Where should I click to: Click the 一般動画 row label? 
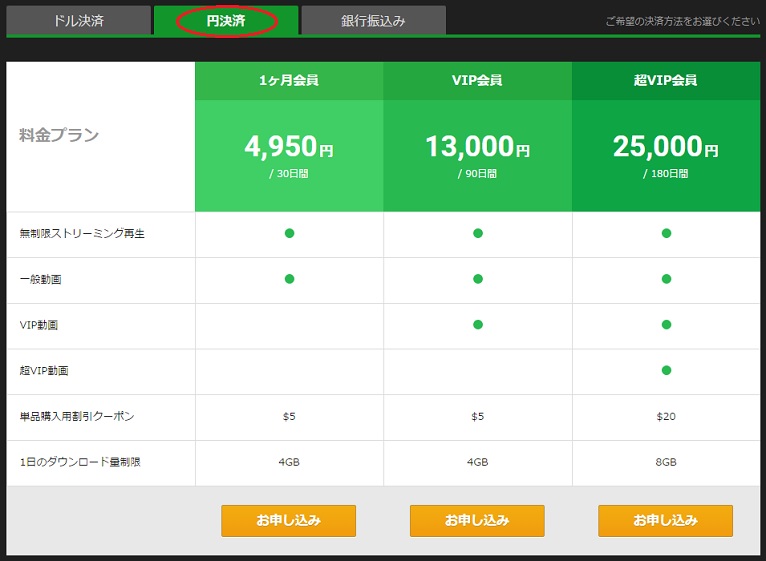[x=41, y=280]
